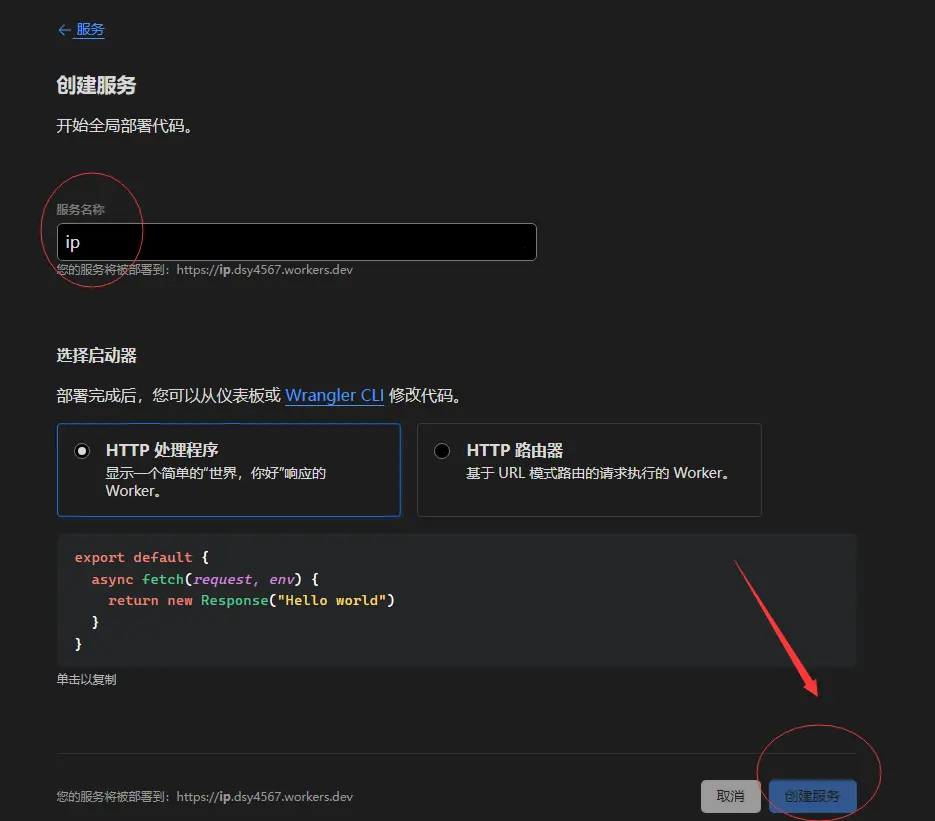Go back via the 服务 link
This screenshot has height=821, width=935.
90,30
